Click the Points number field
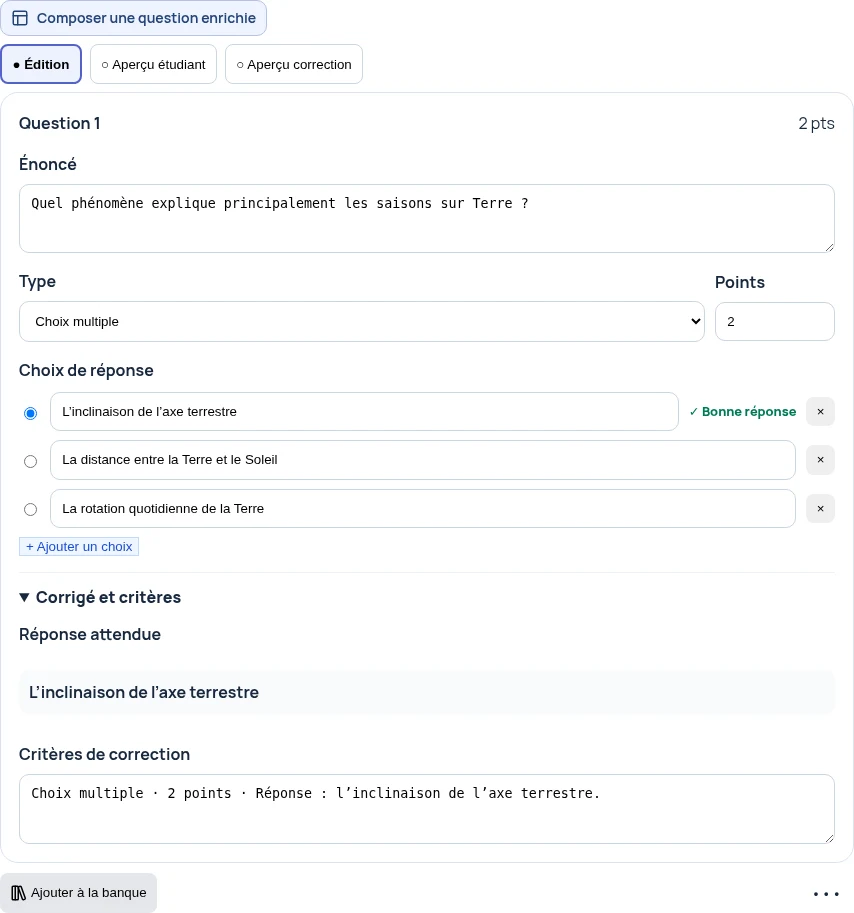The width and height of the screenshot is (854, 913). click(x=775, y=321)
